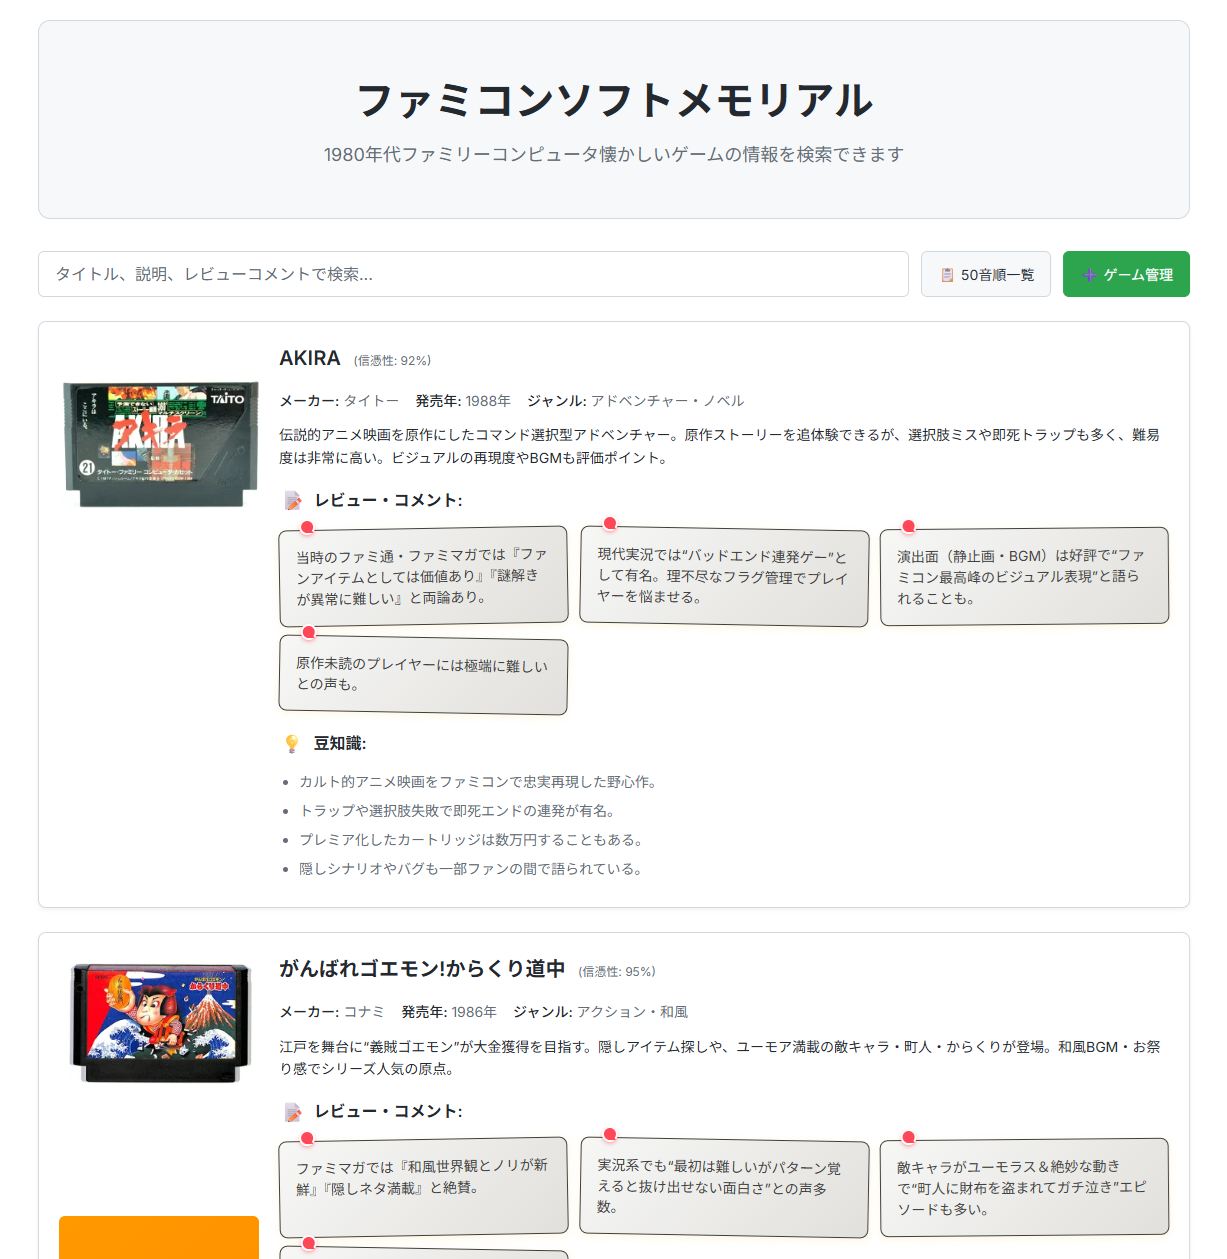
Task: Open ゴエモン review note about 和風世界観とノリ
Action: pos(423,1187)
